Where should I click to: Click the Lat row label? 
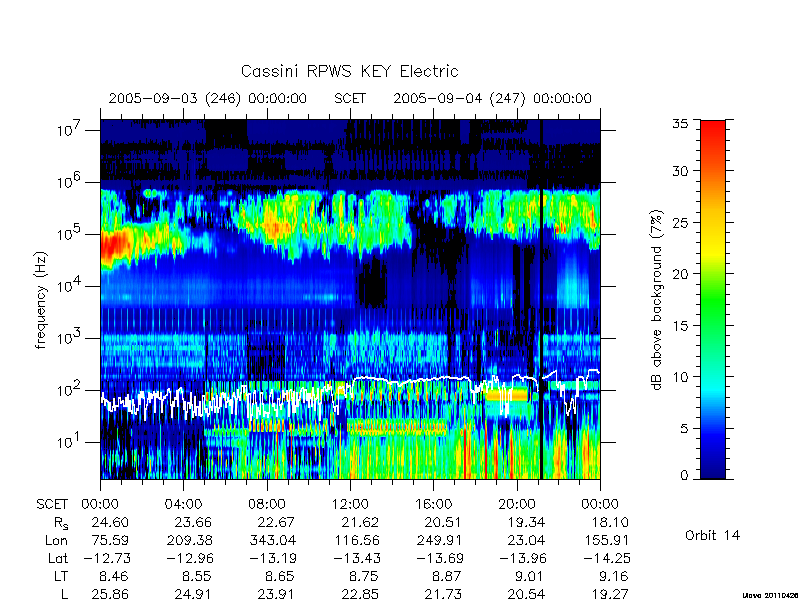[58, 558]
